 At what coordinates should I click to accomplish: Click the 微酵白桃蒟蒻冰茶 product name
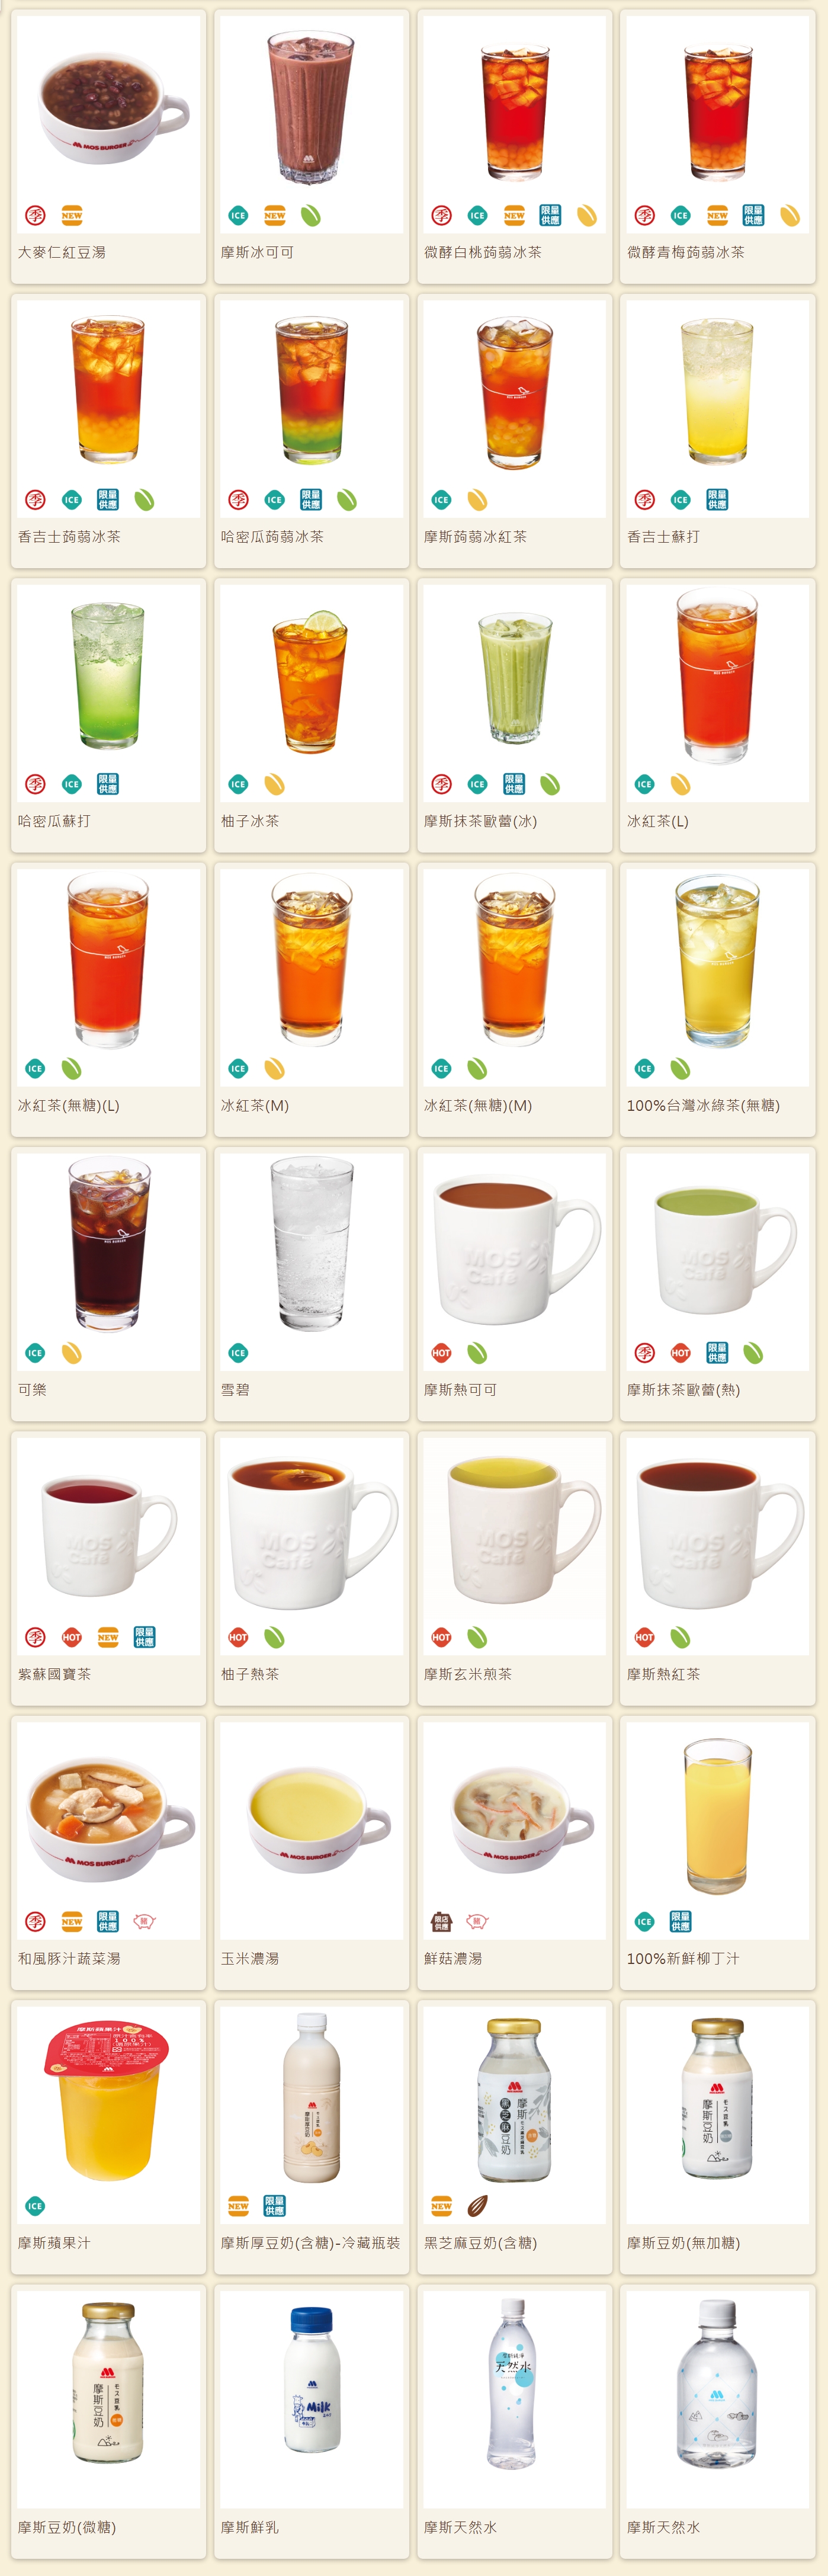[482, 253]
